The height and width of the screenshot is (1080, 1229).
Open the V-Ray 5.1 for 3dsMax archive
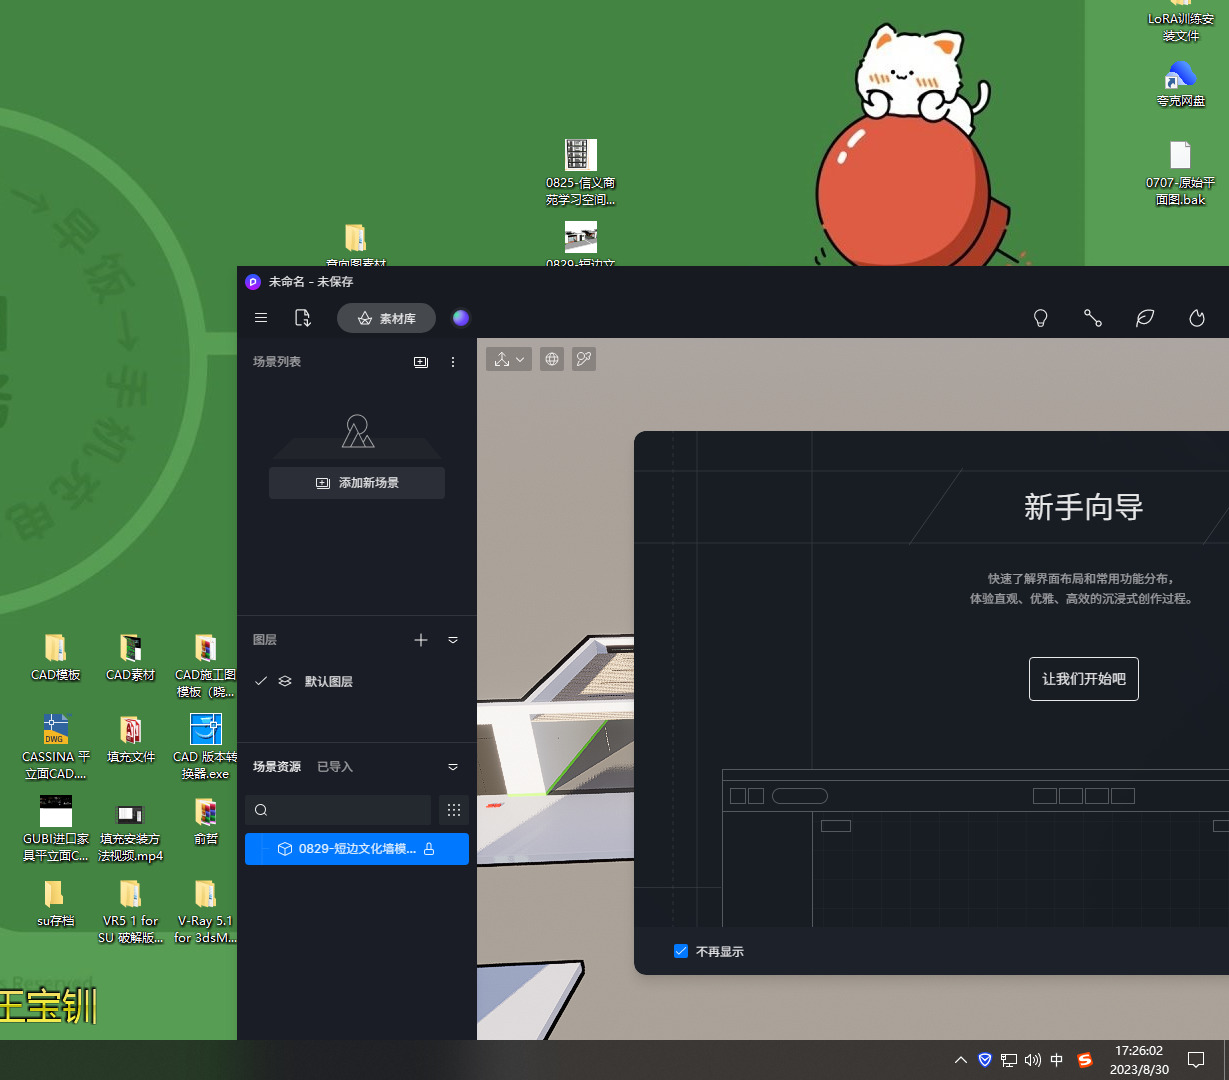point(205,912)
